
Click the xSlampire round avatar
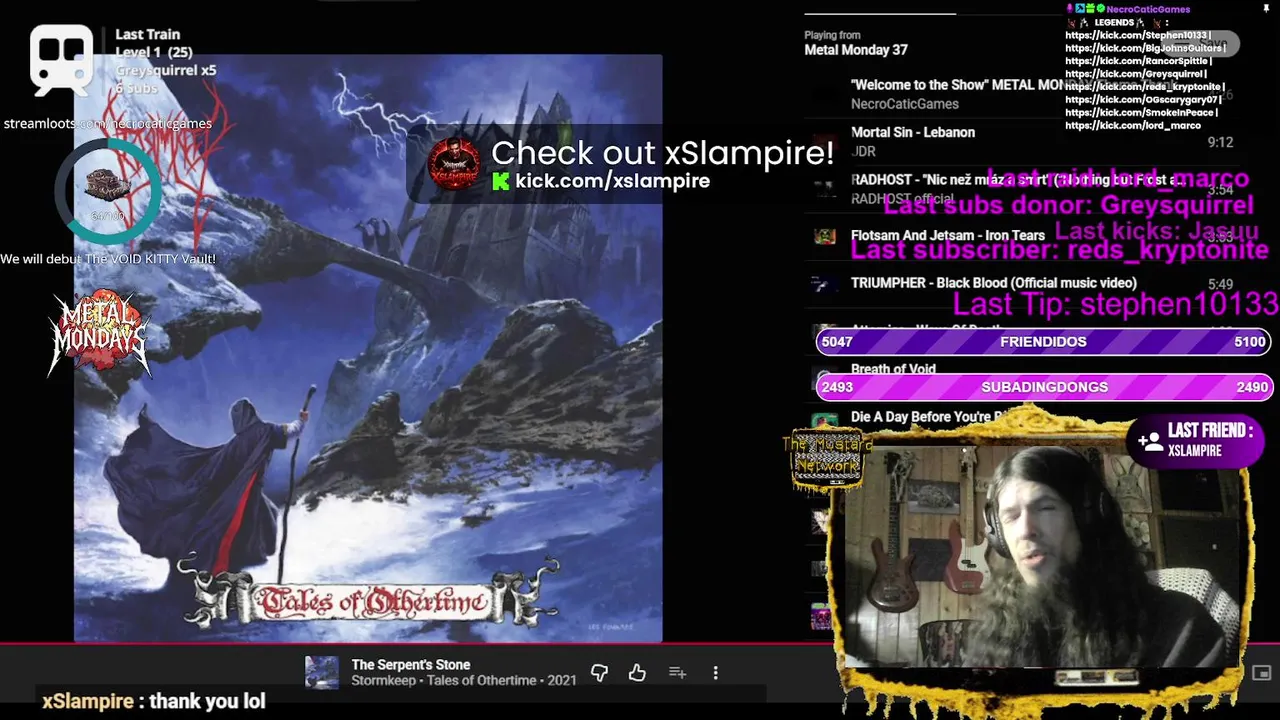(x=454, y=163)
